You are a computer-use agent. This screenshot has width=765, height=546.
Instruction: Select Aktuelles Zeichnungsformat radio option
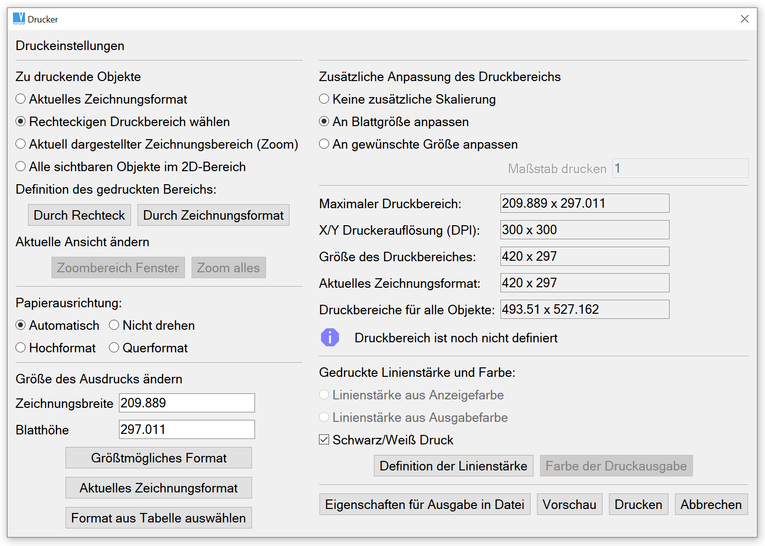coord(21,99)
